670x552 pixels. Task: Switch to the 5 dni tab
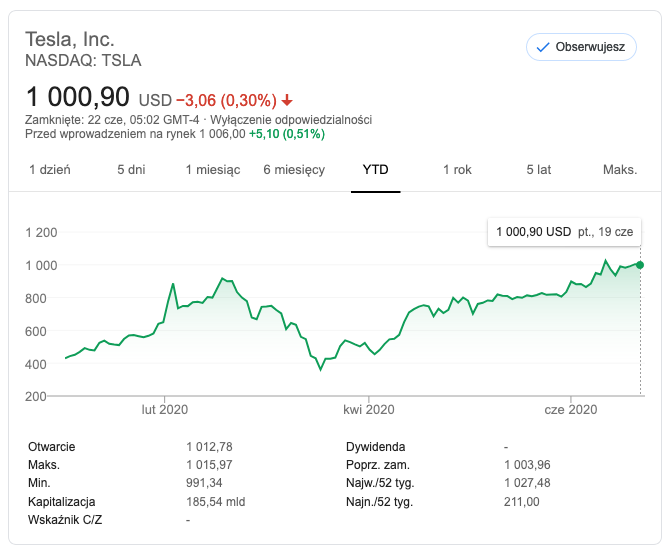click(x=131, y=170)
